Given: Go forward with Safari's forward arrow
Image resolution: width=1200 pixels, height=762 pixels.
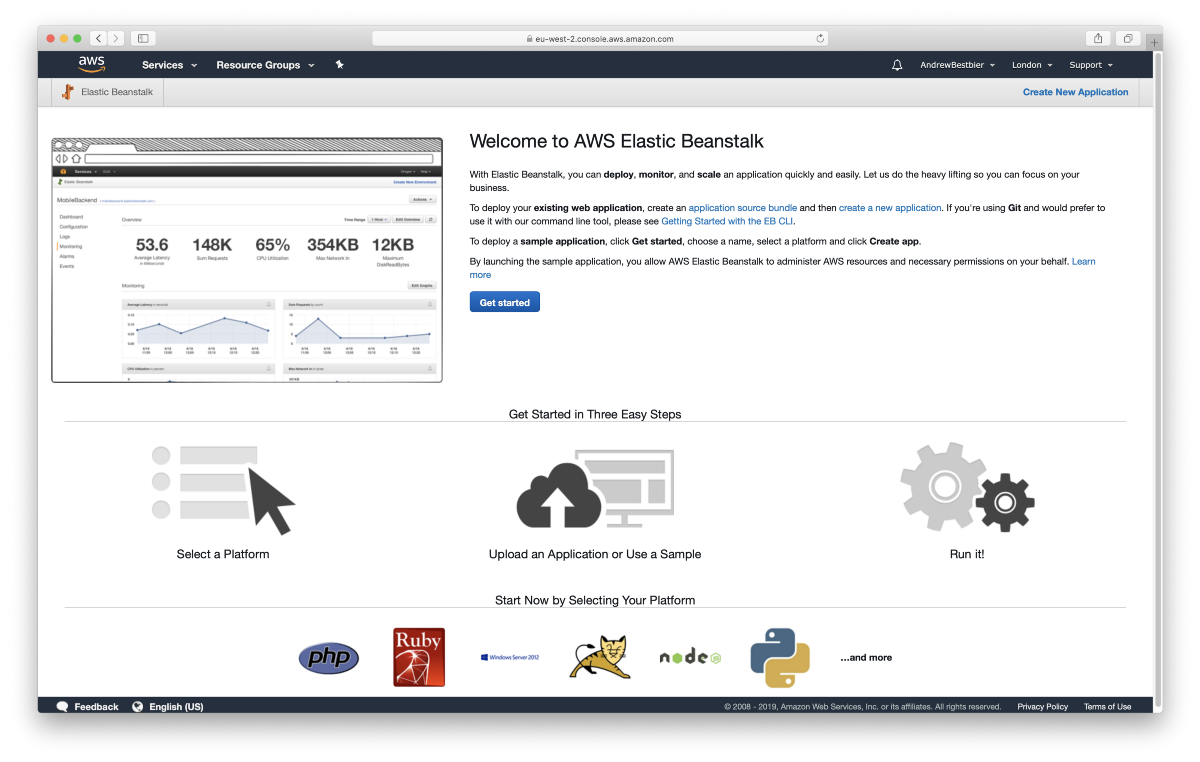Looking at the screenshot, I should tap(116, 38).
